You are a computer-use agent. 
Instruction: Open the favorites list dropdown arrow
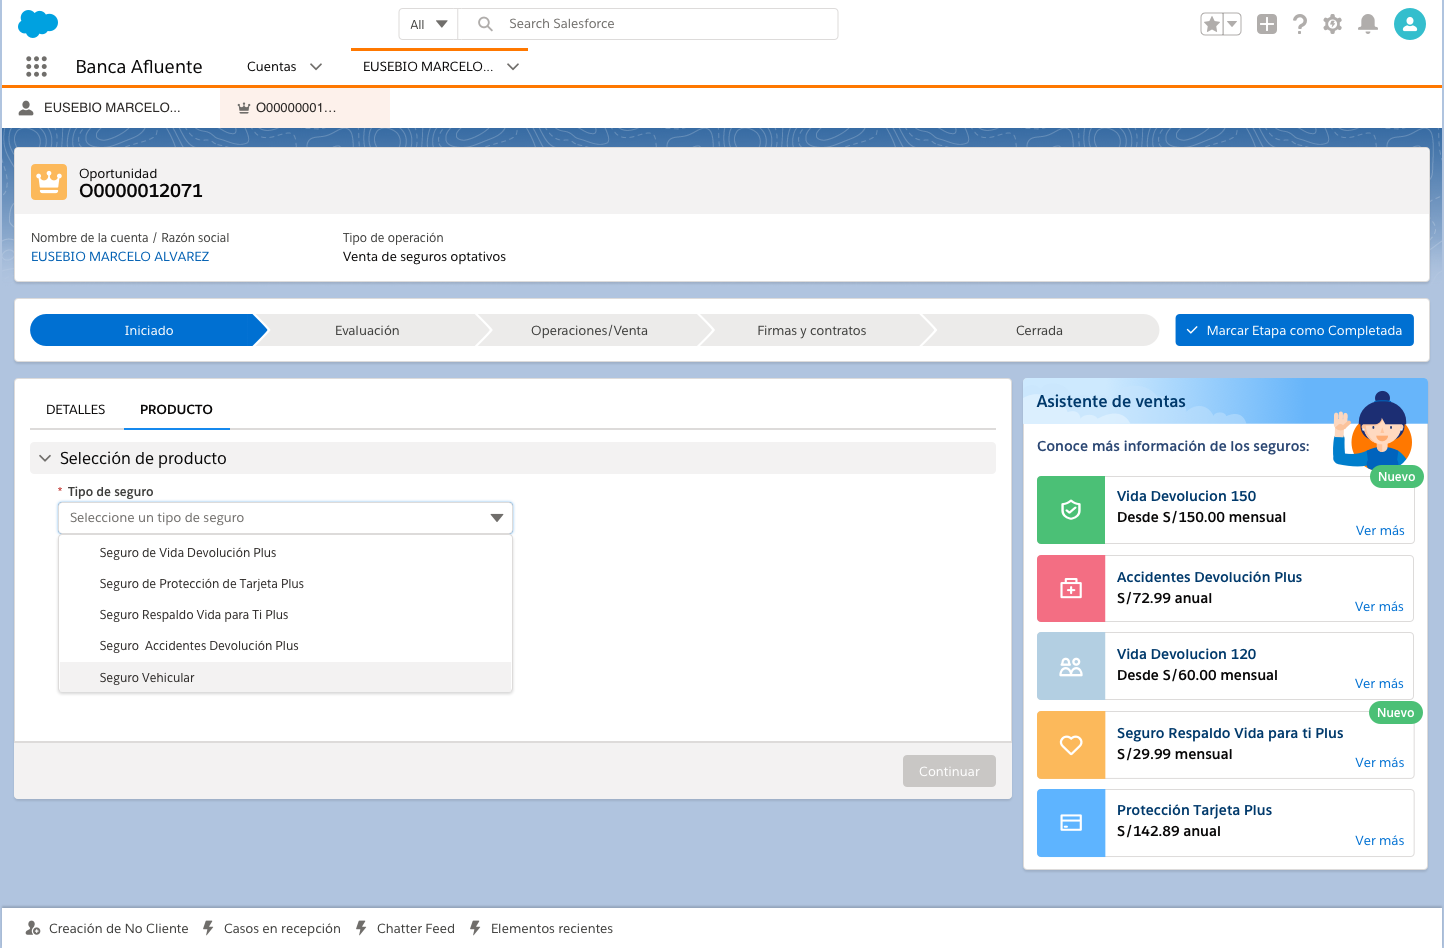(1232, 24)
